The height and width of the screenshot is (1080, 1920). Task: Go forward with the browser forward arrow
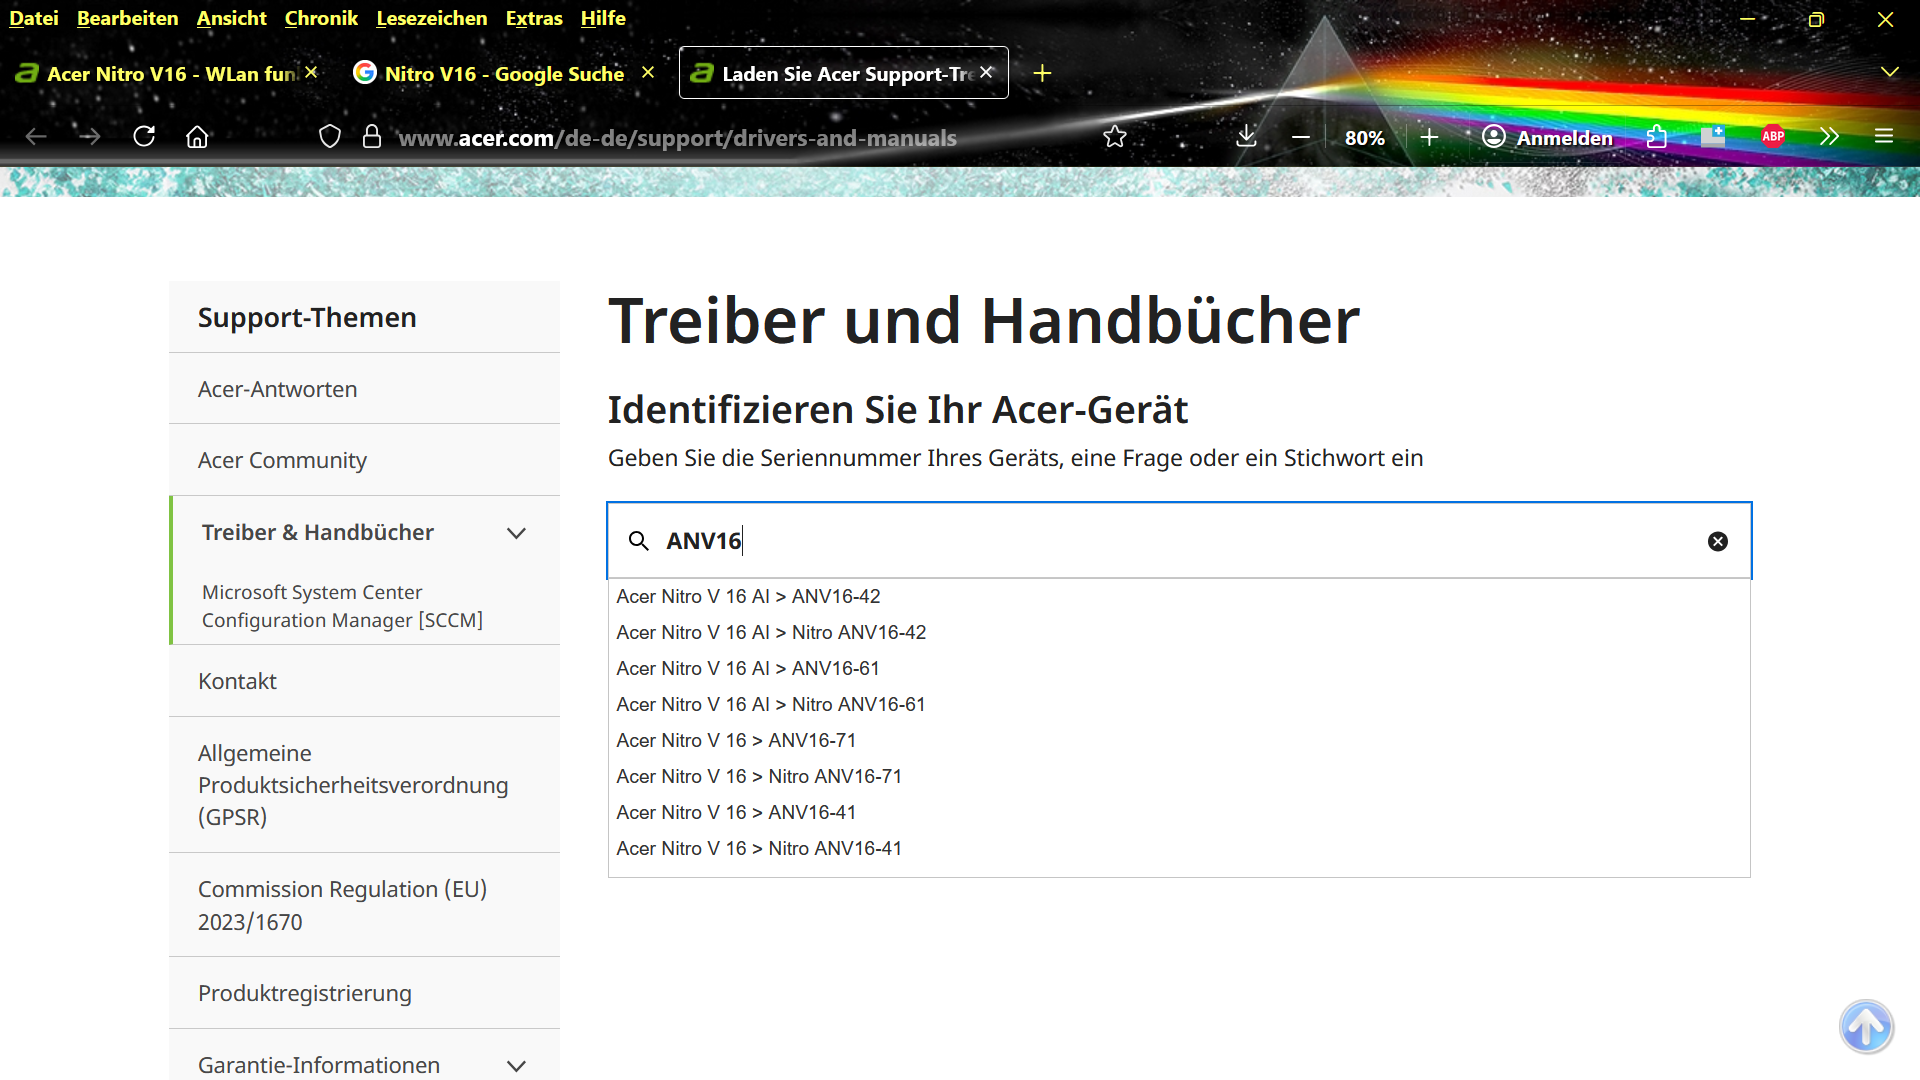(x=90, y=137)
